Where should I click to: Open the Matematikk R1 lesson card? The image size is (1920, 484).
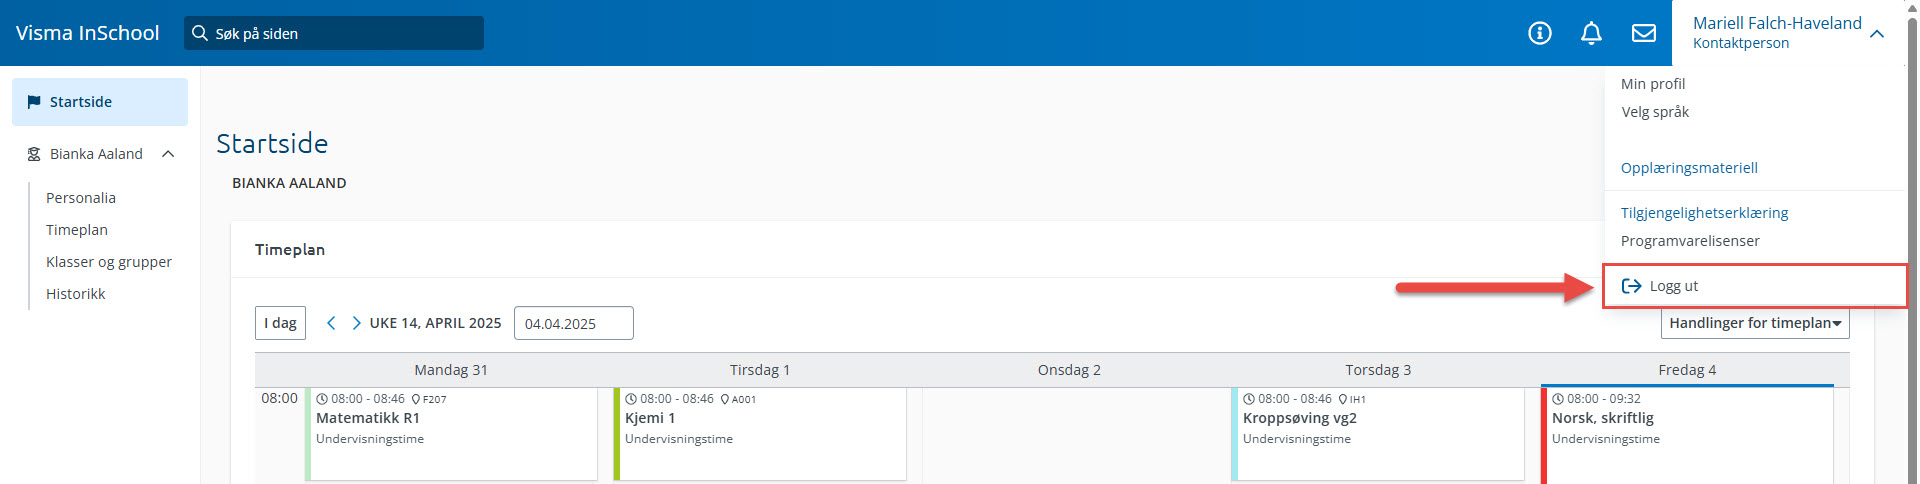pyautogui.click(x=451, y=434)
